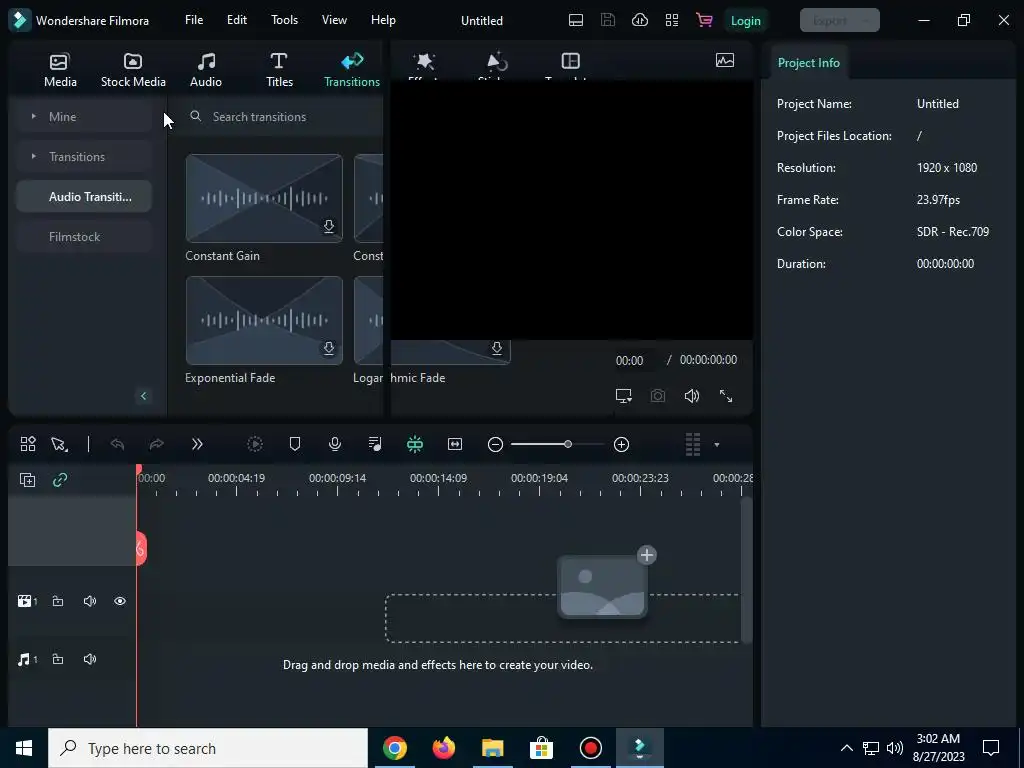This screenshot has height=768, width=1024.
Task: Click the redo arrow
Action: coord(157,444)
